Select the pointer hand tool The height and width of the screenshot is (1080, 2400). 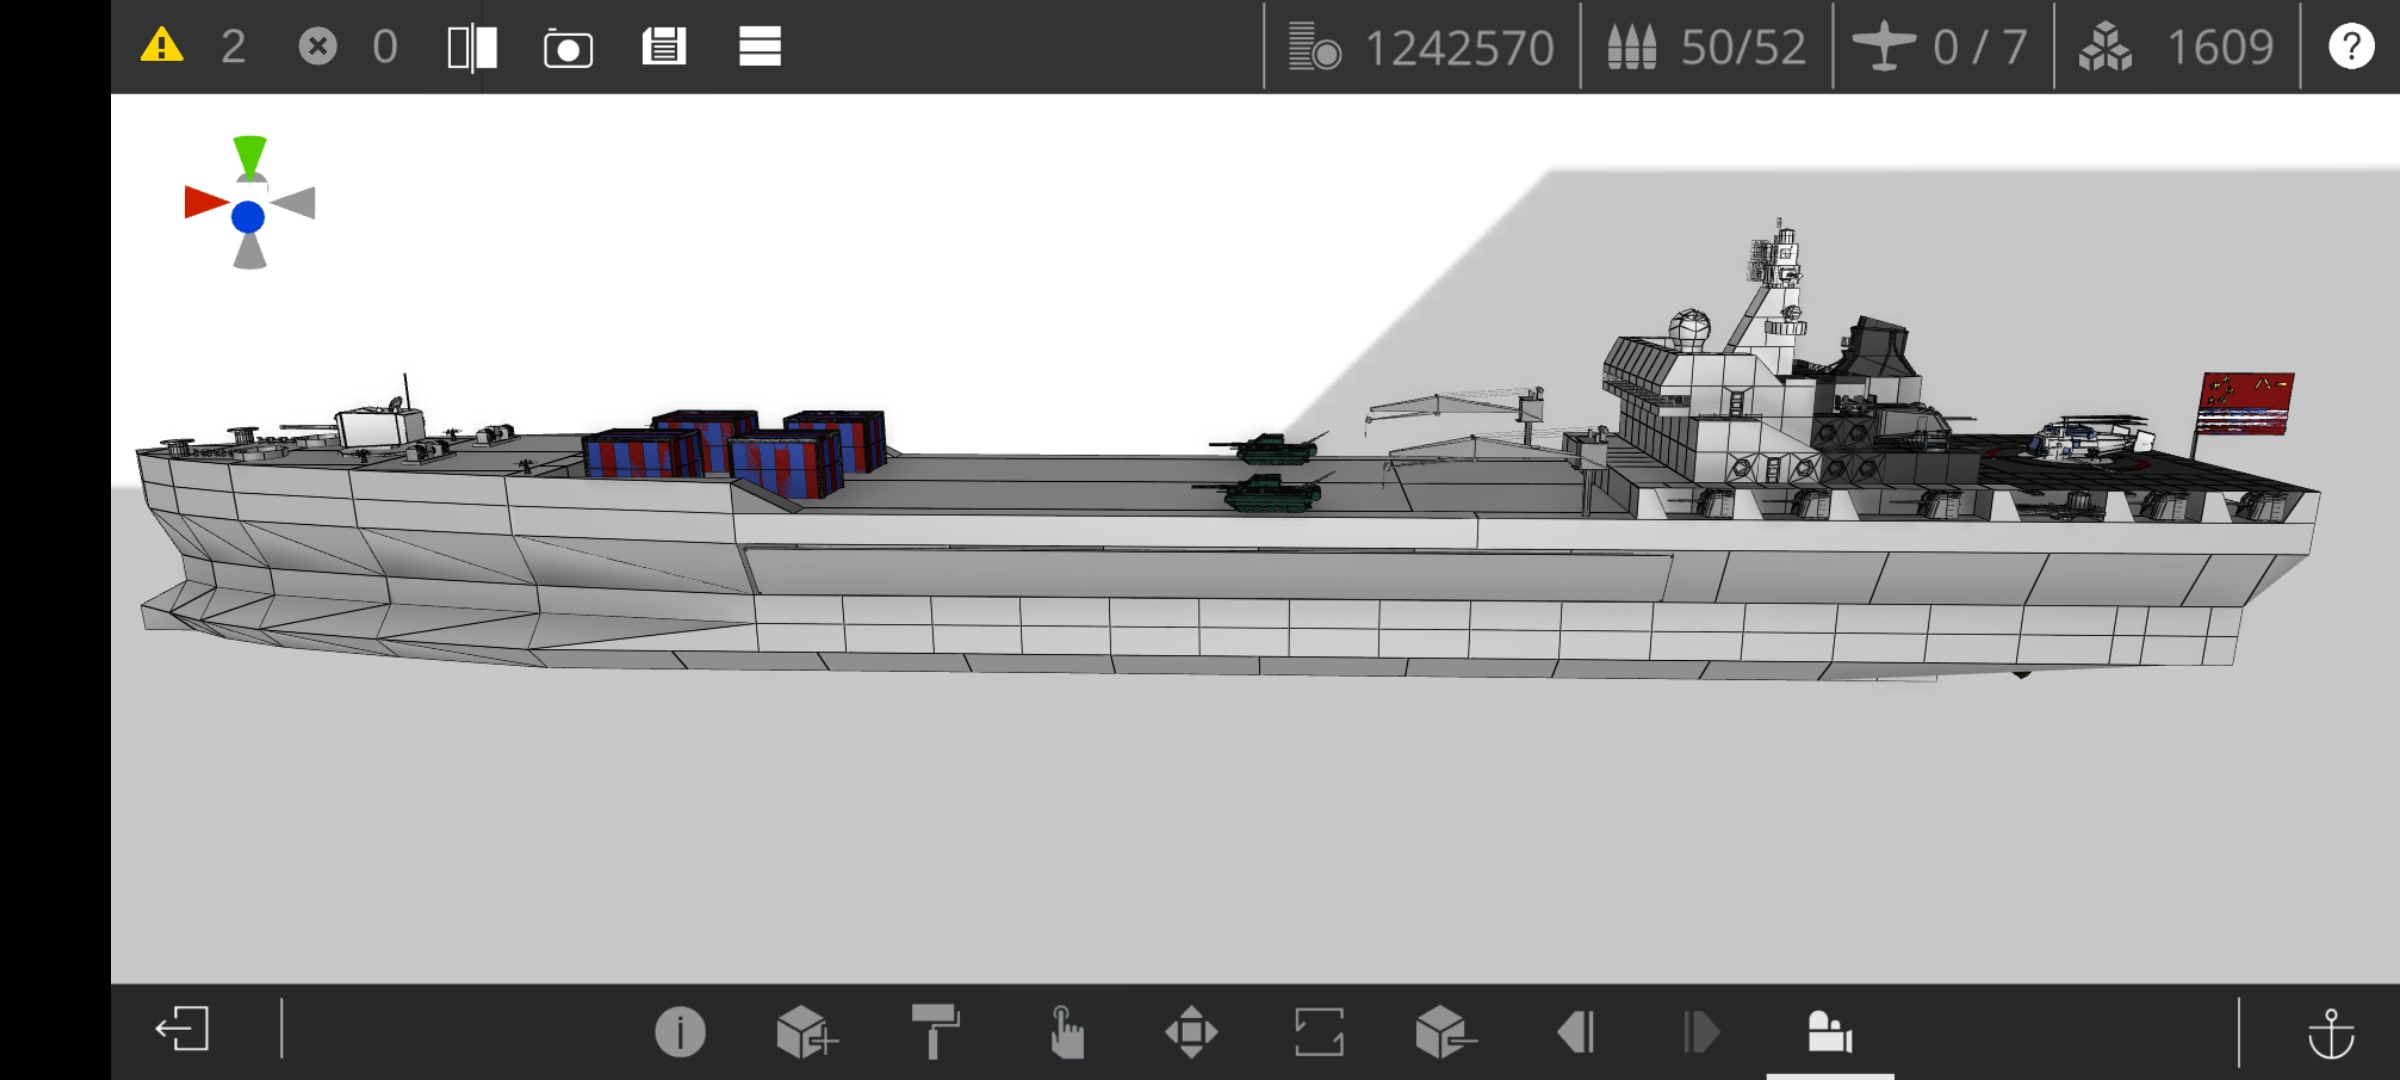point(1066,1031)
